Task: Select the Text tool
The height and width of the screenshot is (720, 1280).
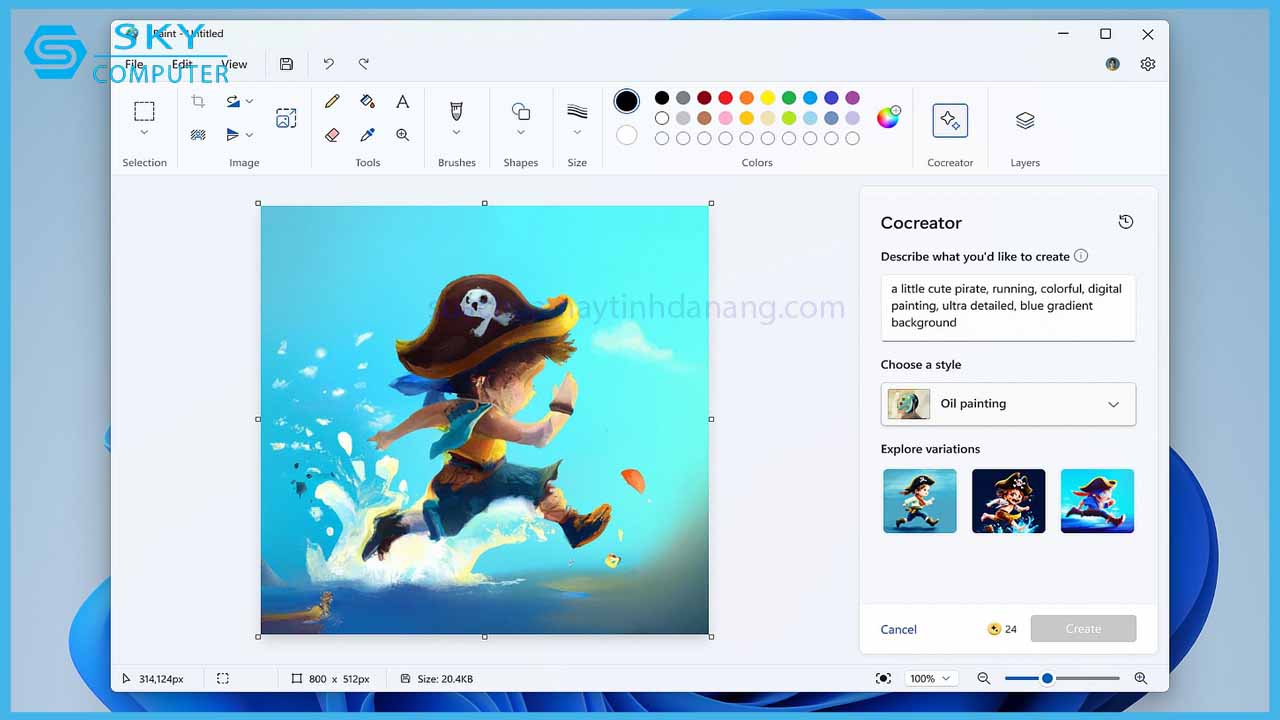Action: tap(402, 101)
